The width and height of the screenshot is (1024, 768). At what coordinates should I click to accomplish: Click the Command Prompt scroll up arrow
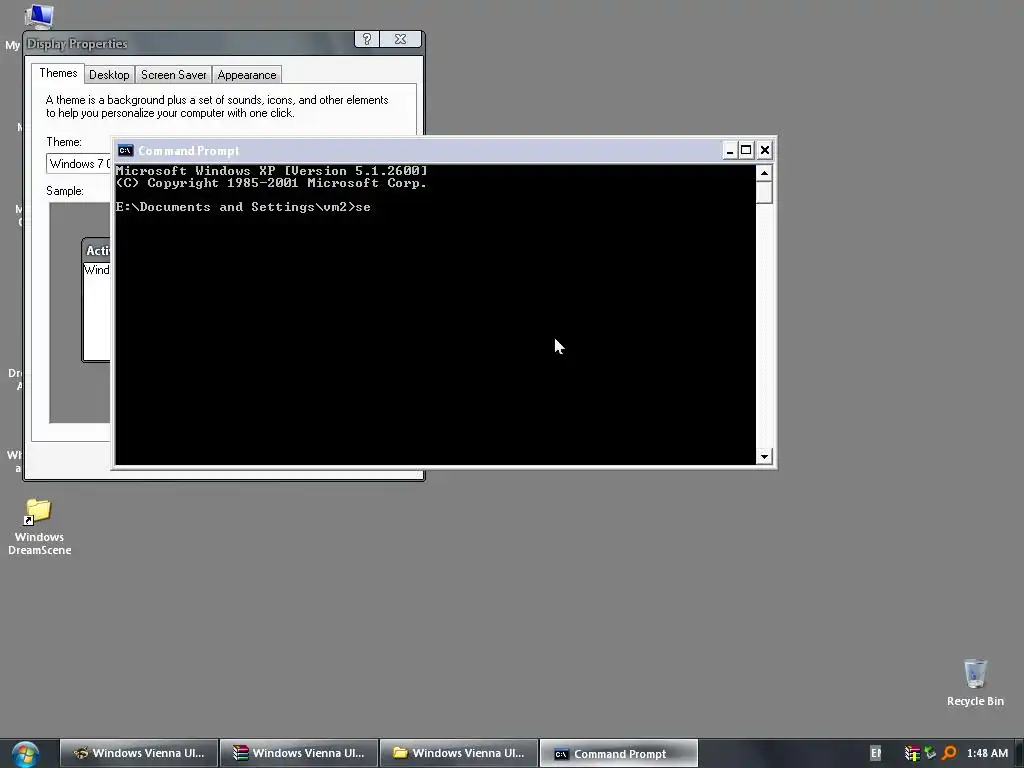[764, 173]
